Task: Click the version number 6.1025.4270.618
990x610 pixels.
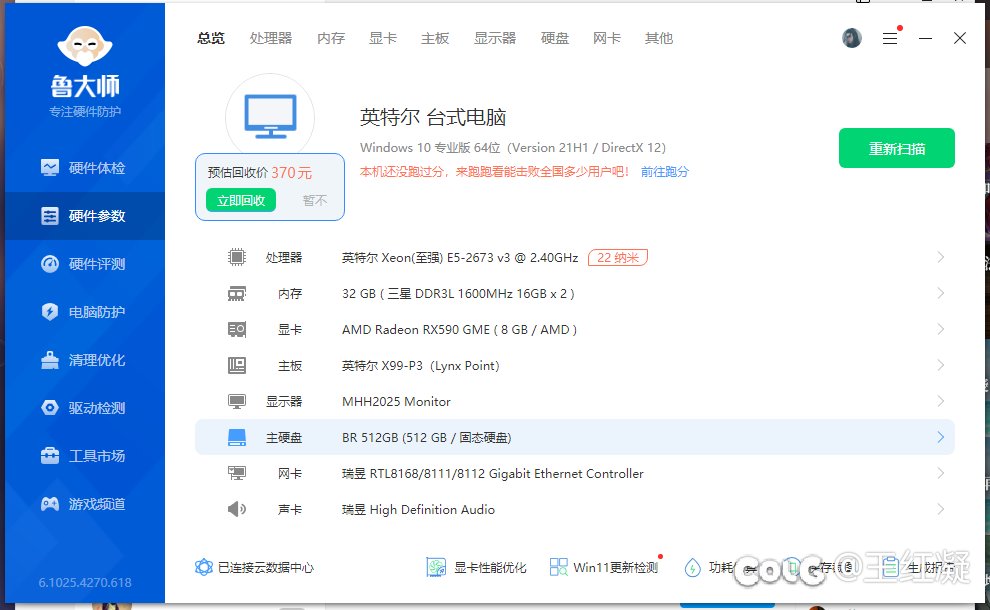Action: pos(85,582)
